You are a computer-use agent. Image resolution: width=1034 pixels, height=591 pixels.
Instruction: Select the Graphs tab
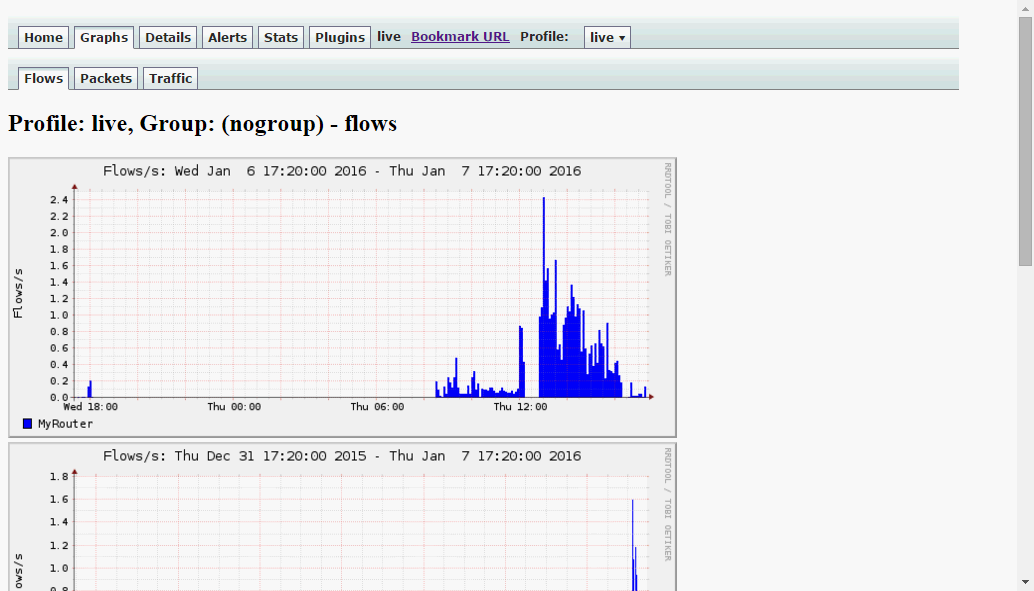[104, 38]
